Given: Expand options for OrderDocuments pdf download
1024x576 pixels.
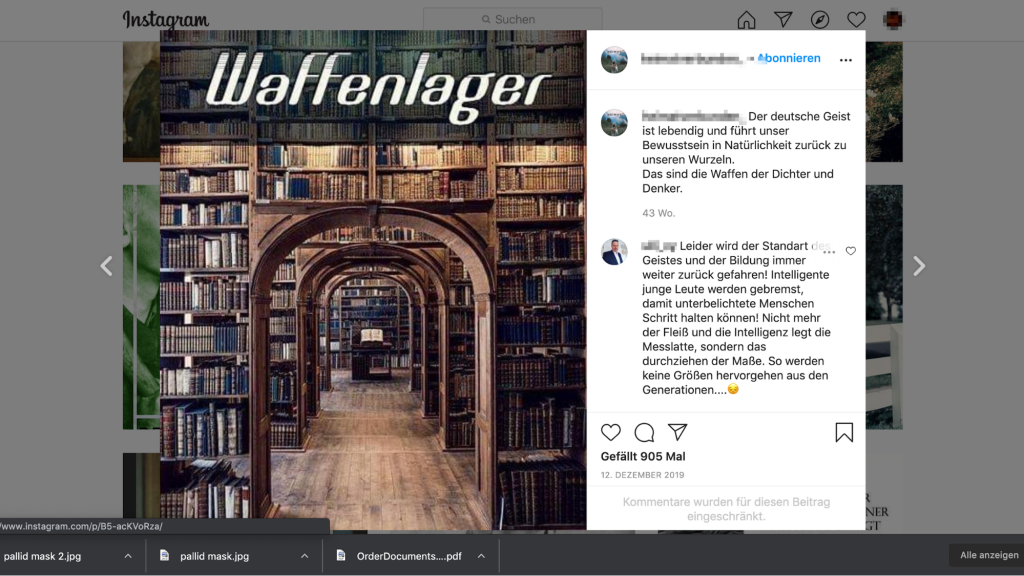Looking at the screenshot, I should [481, 556].
